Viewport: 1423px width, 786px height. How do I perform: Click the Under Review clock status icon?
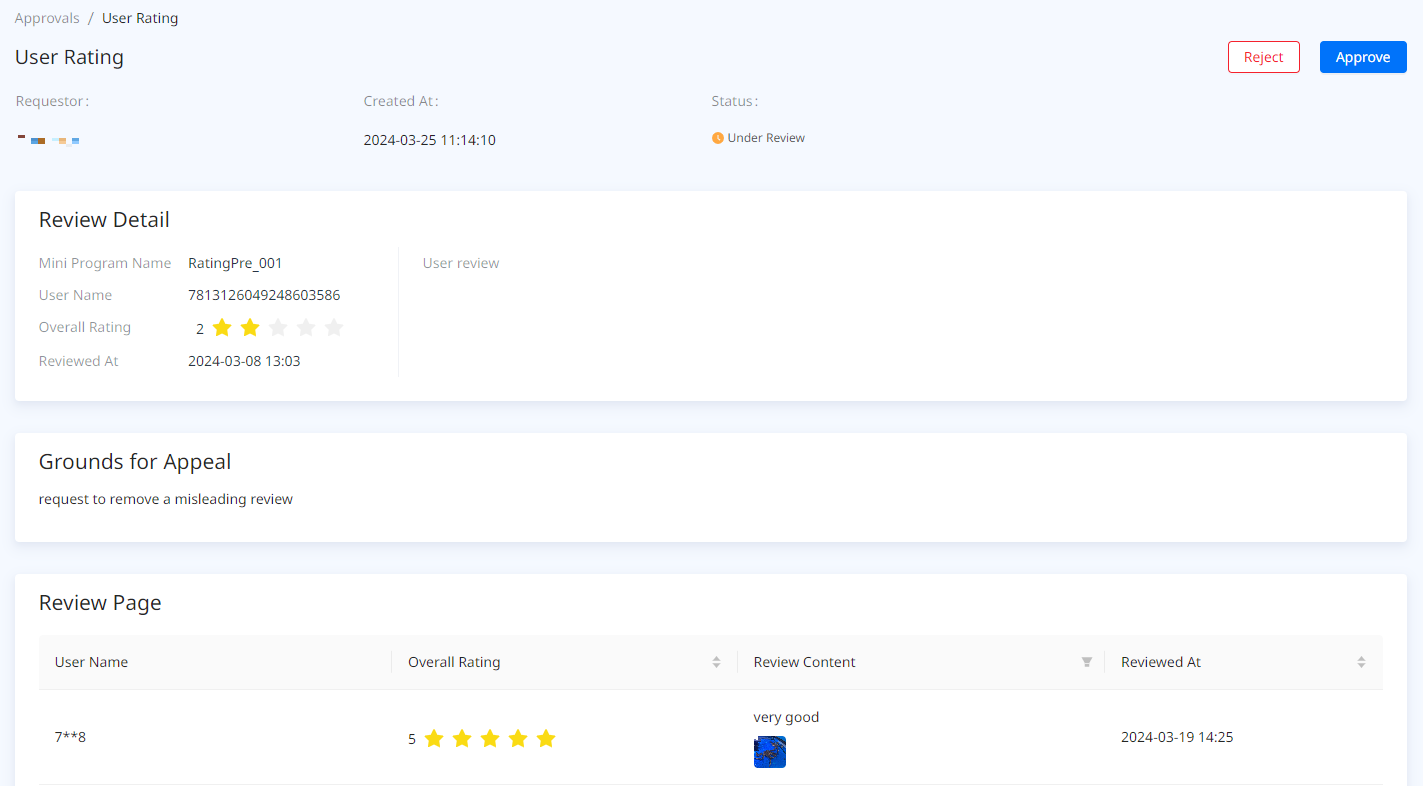point(717,138)
